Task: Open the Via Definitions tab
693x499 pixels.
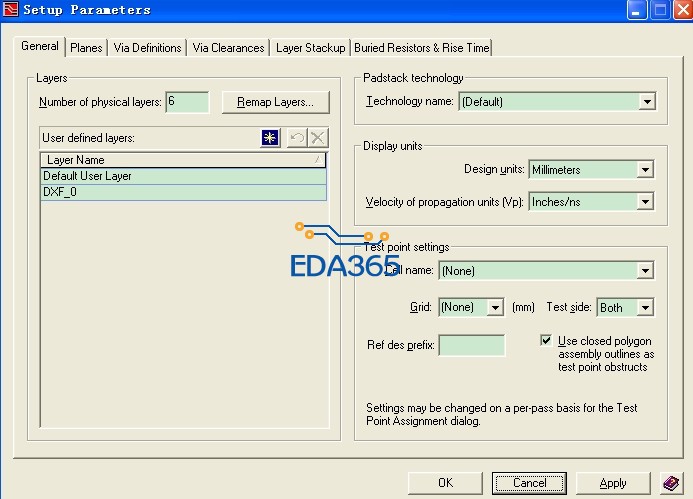Action: click(x=147, y=48)
